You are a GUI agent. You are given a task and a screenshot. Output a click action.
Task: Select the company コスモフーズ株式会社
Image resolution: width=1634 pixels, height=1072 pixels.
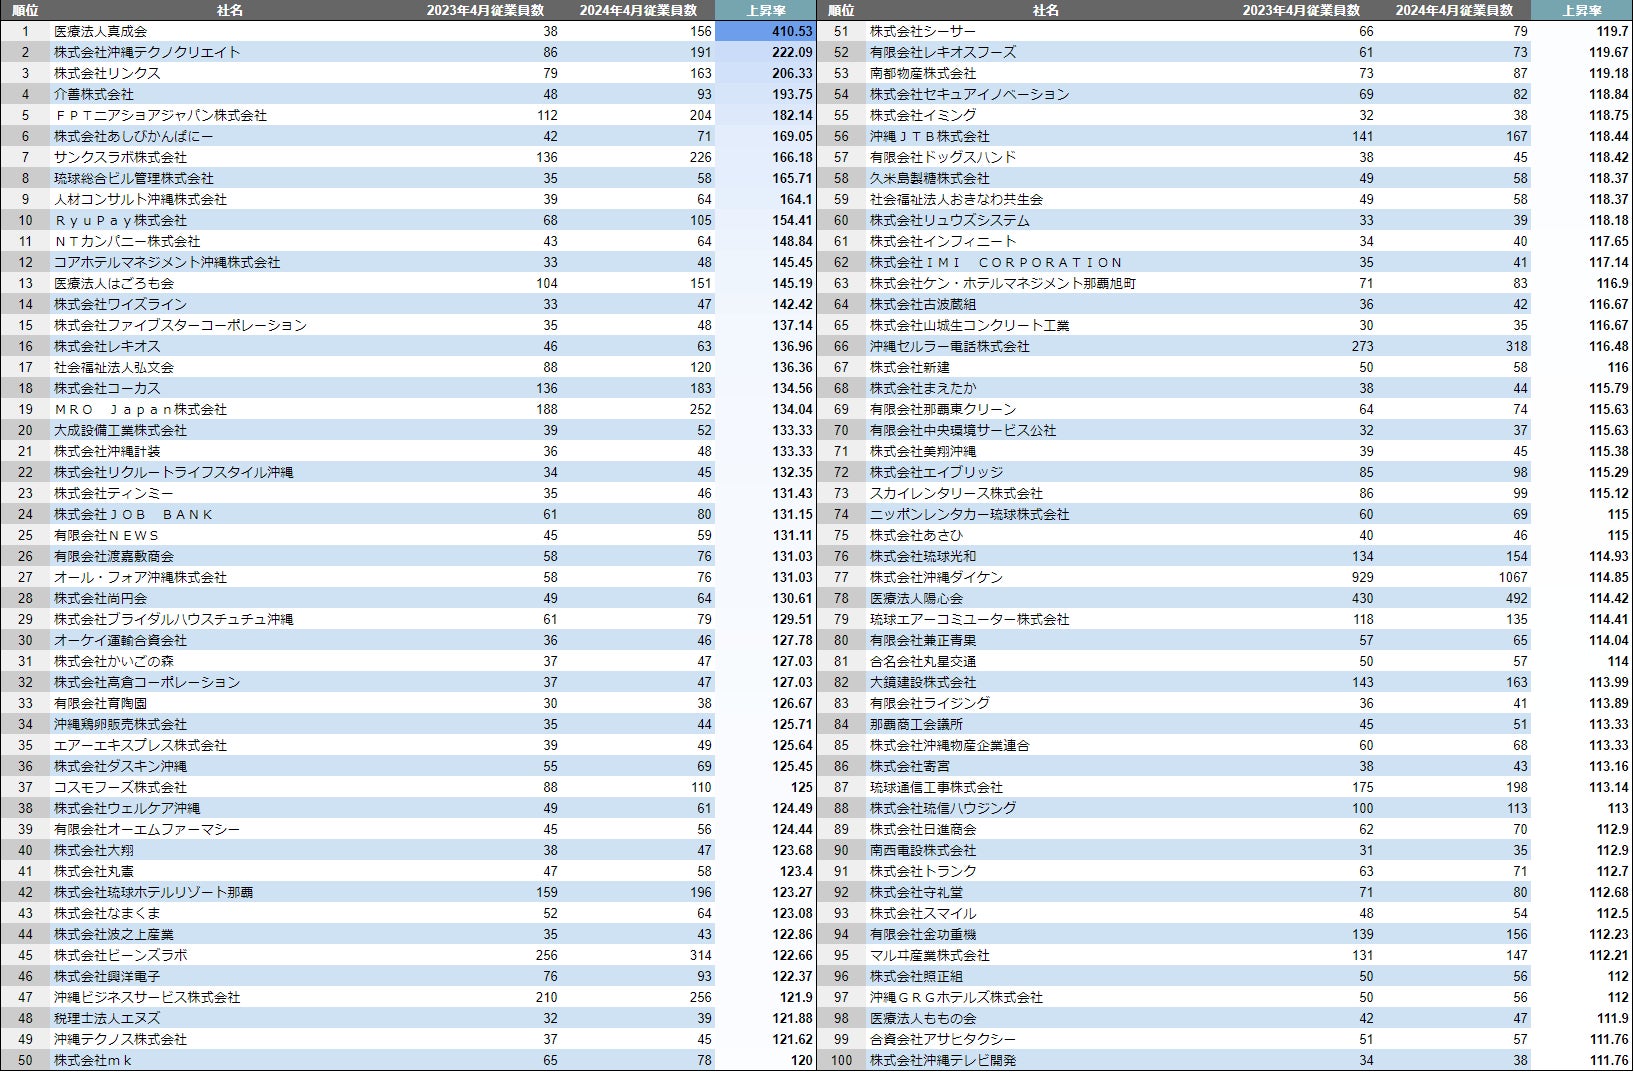click(120, 787)
